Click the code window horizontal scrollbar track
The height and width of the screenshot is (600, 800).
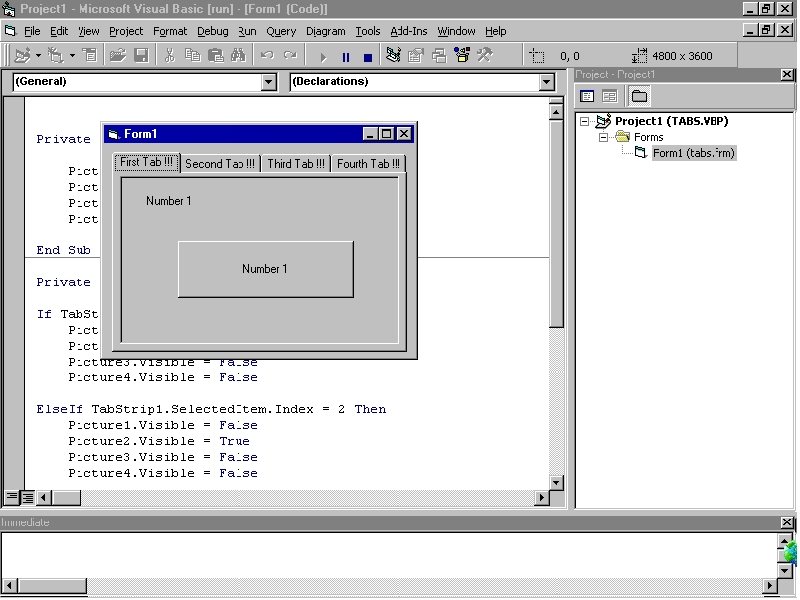point(300,497)
